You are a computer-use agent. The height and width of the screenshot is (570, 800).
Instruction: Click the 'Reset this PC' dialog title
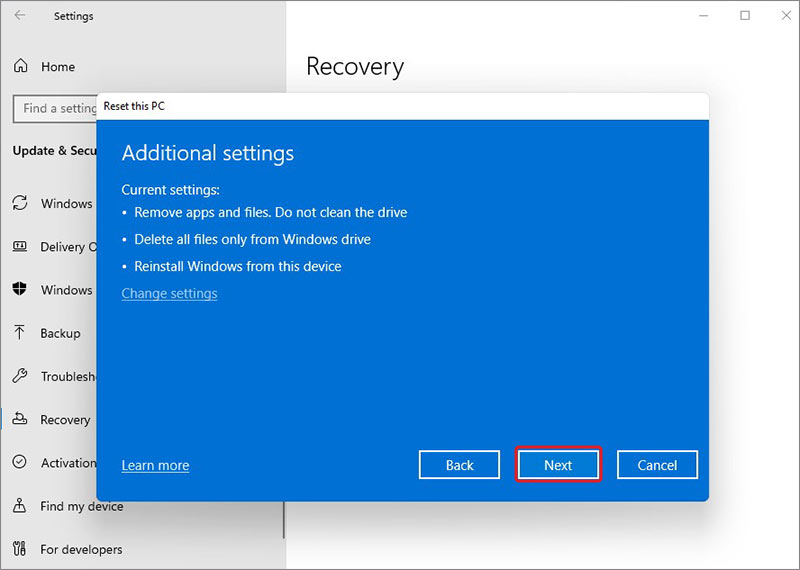point(134,106)
